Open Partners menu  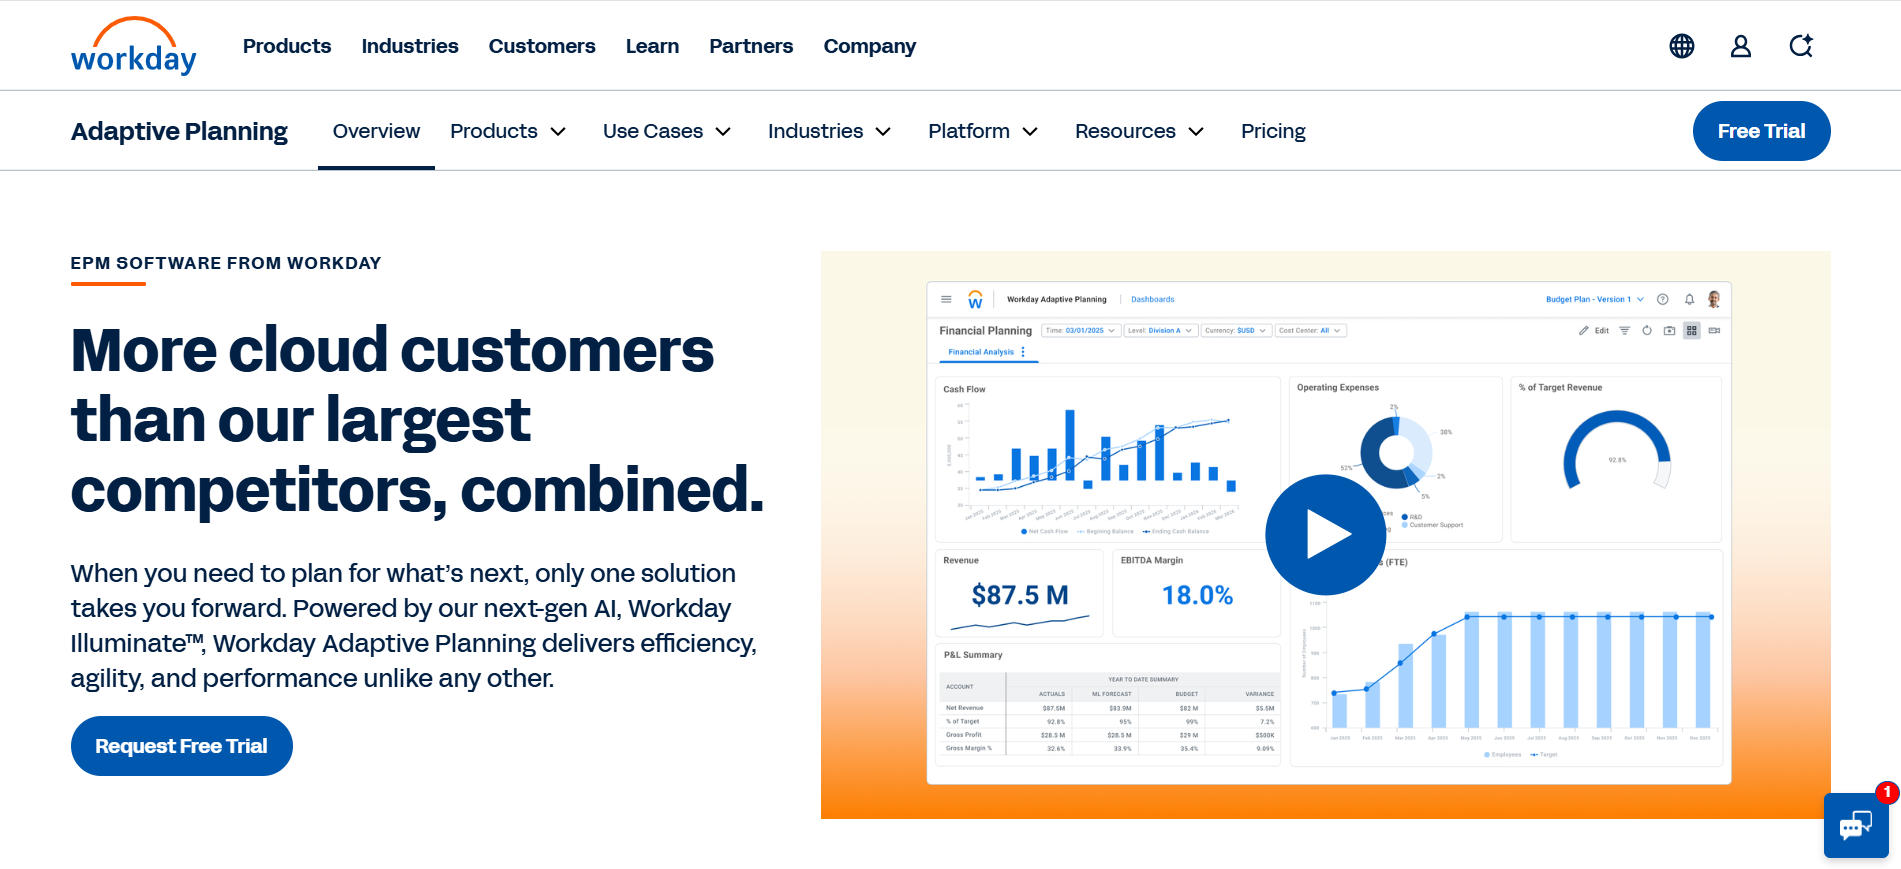pyautogui.click(x=751, y=46)
